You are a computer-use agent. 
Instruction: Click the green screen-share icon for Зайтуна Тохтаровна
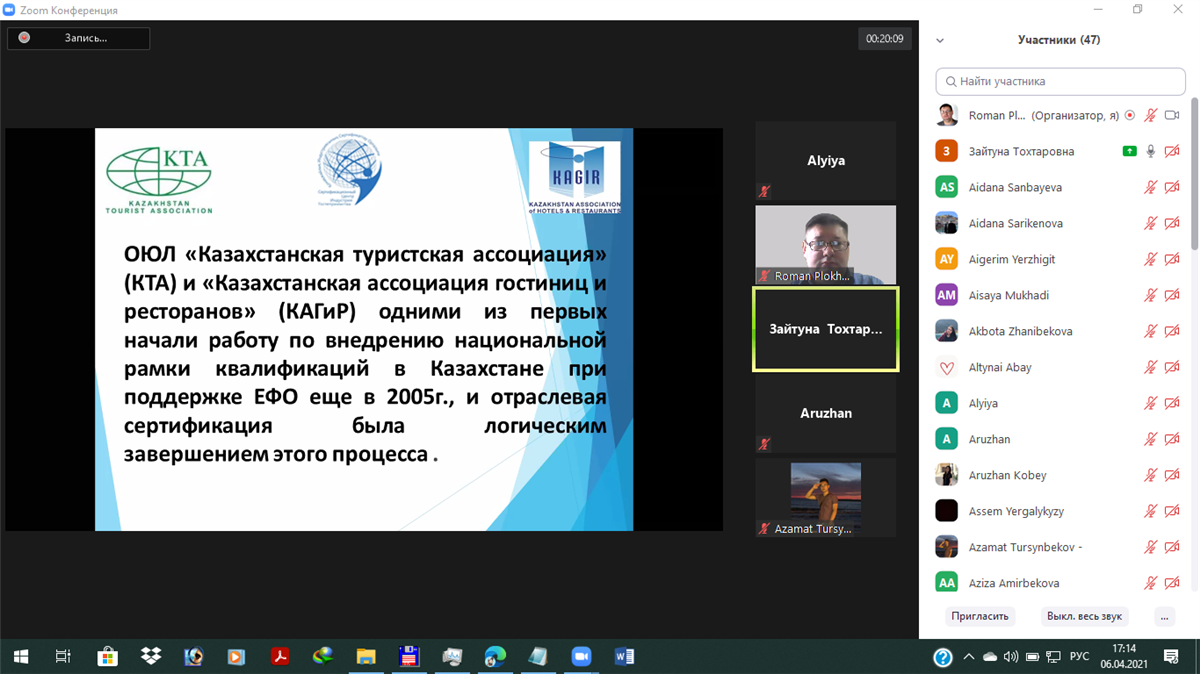(x=1129, y=151)
